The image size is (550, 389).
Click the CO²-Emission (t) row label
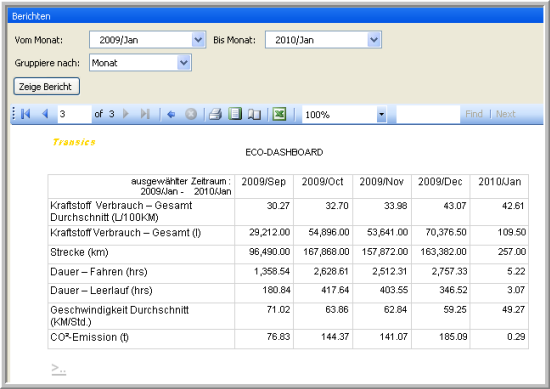pyautogui.click(x=89, y=337)
